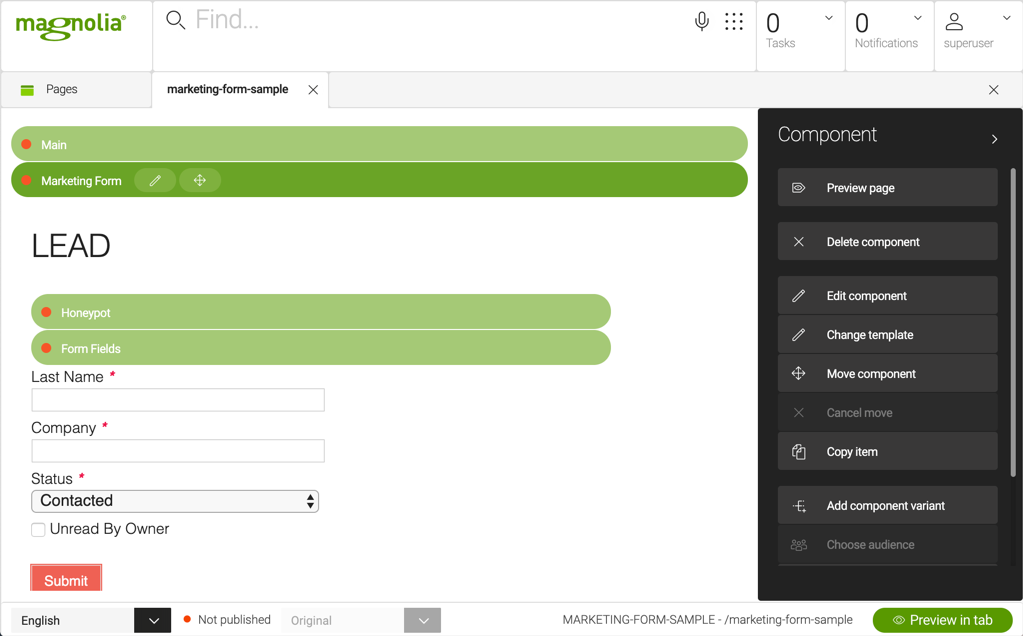This screenshot has height=636, width=1023.
Task: Click red status dot on Form Fields bar
Action: 46,348
